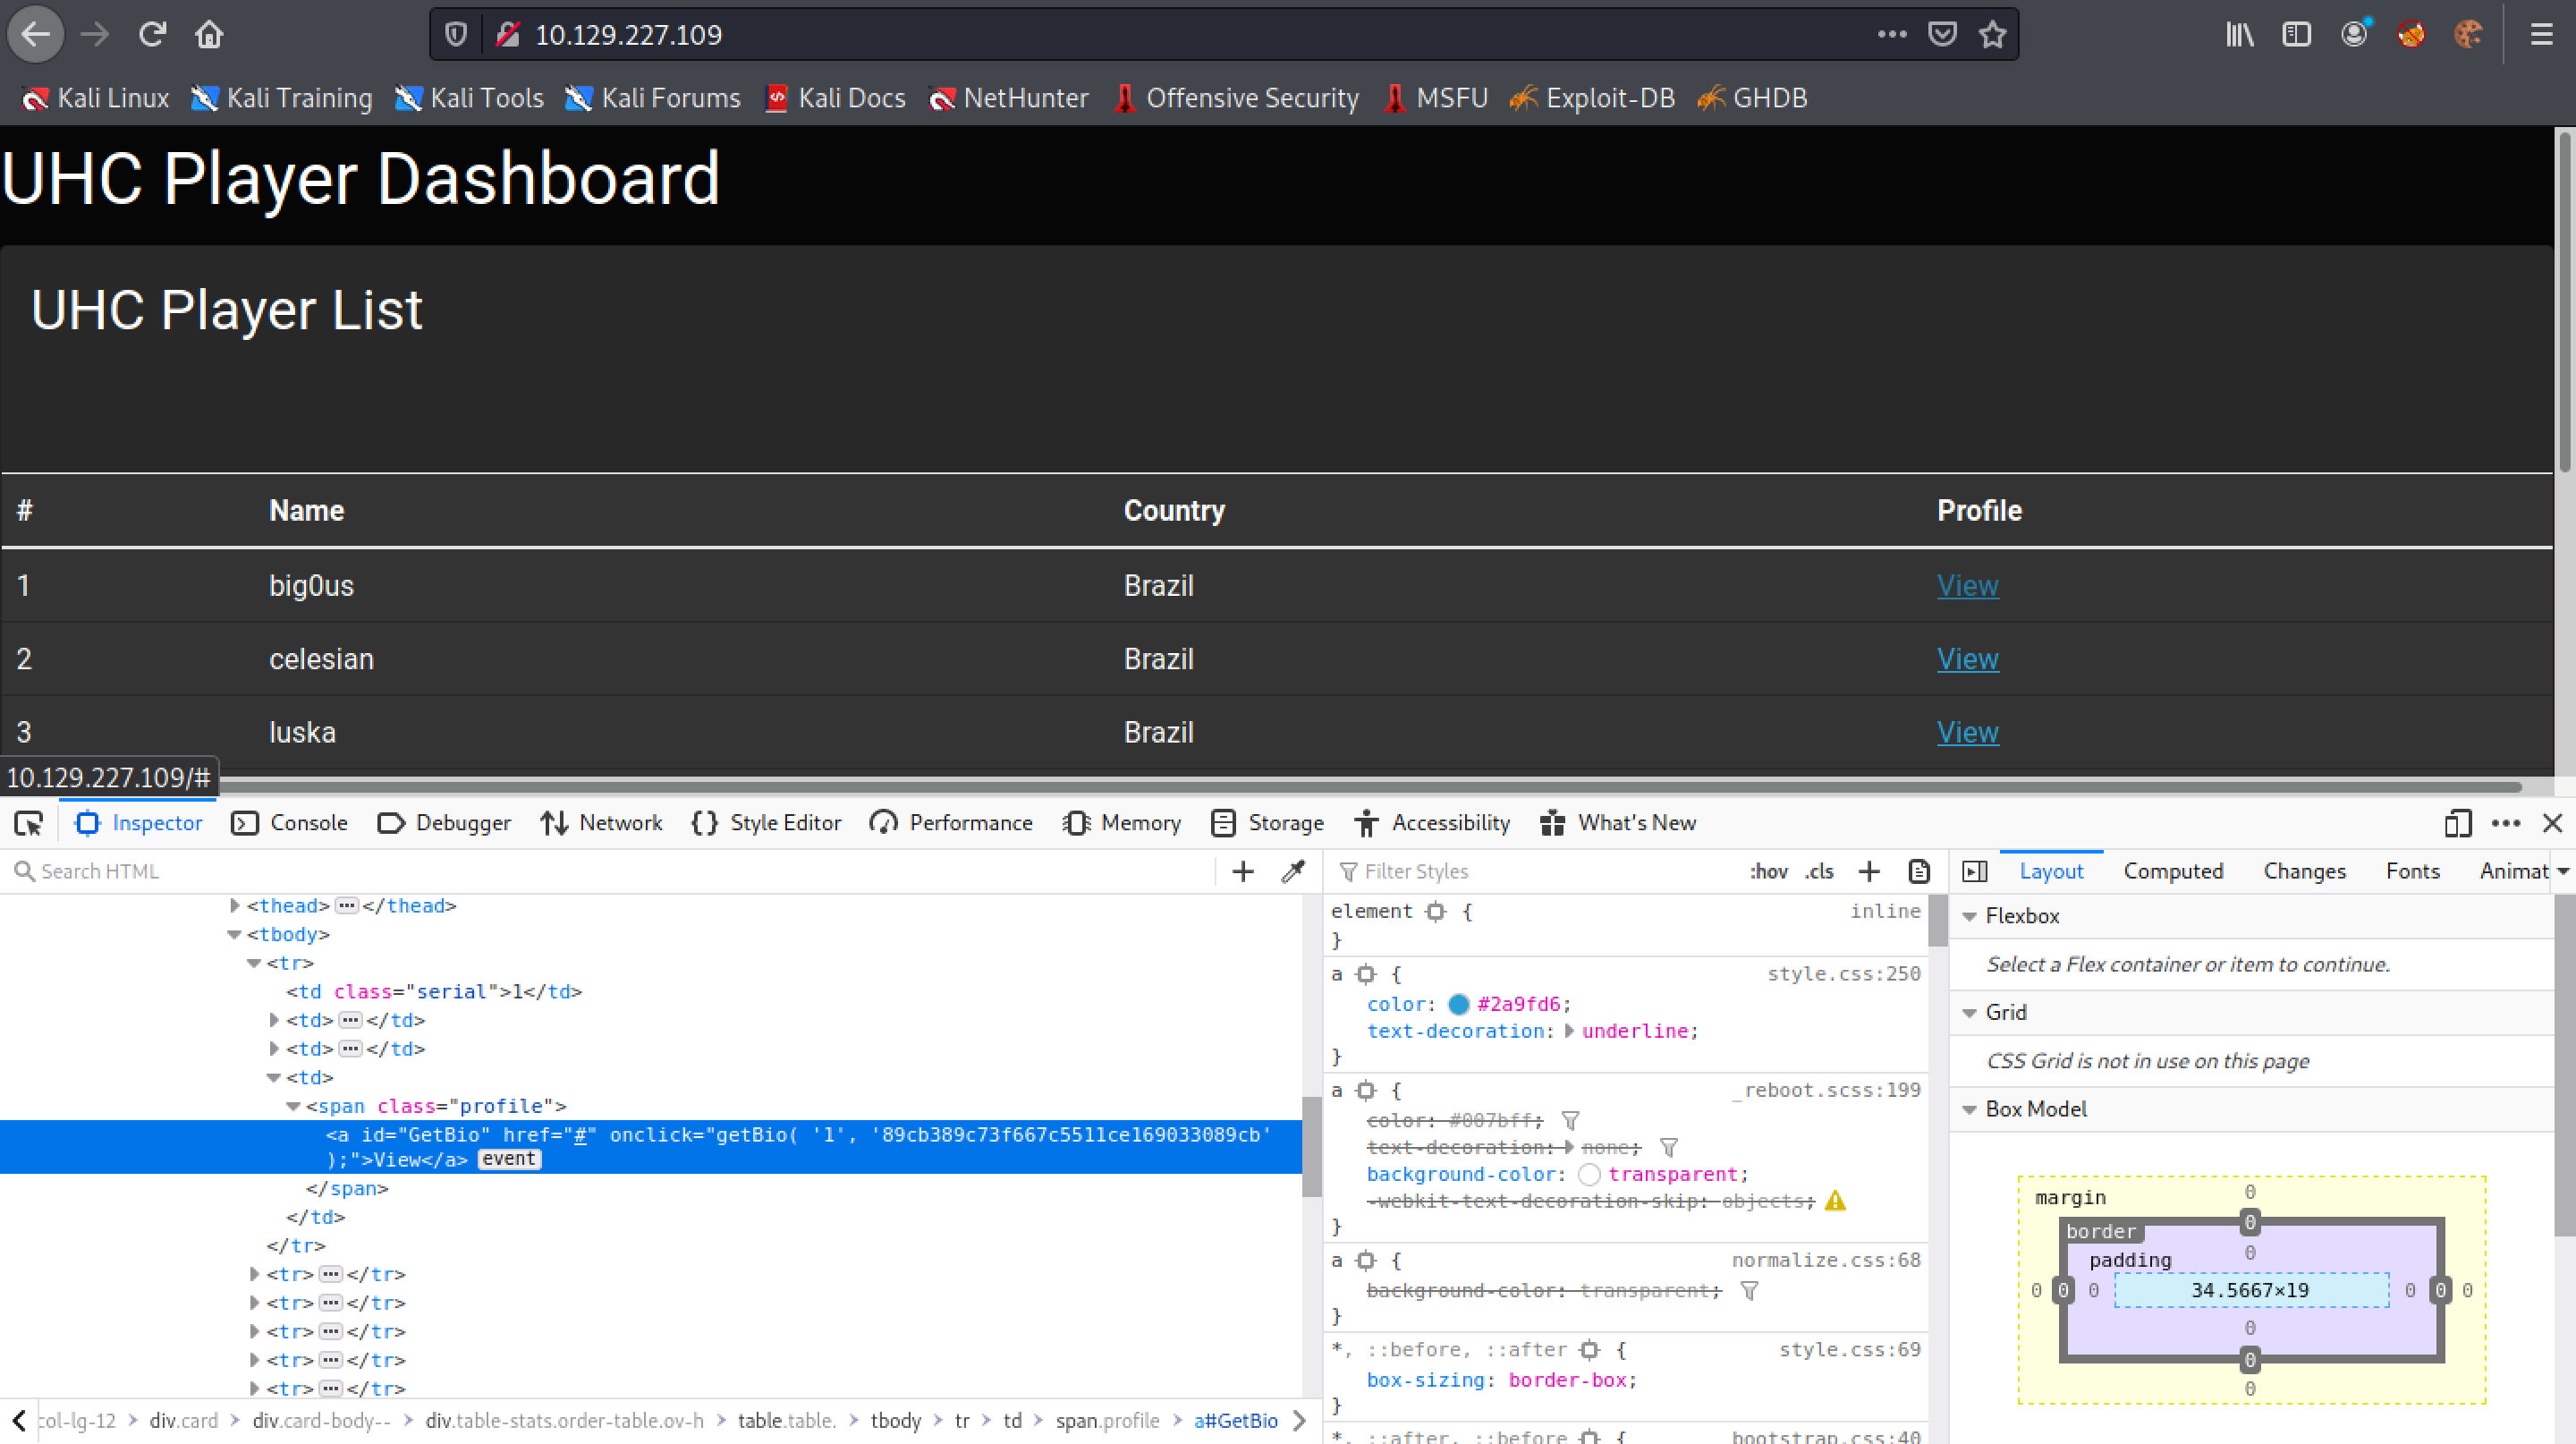
Task: Collapse the Box Model section
Action: (1969, 1110)
